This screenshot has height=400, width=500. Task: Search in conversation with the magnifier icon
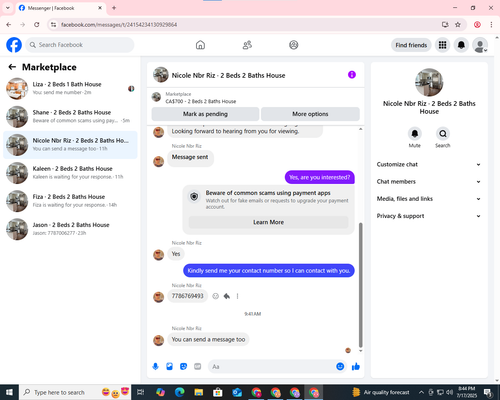pos(443,134)
